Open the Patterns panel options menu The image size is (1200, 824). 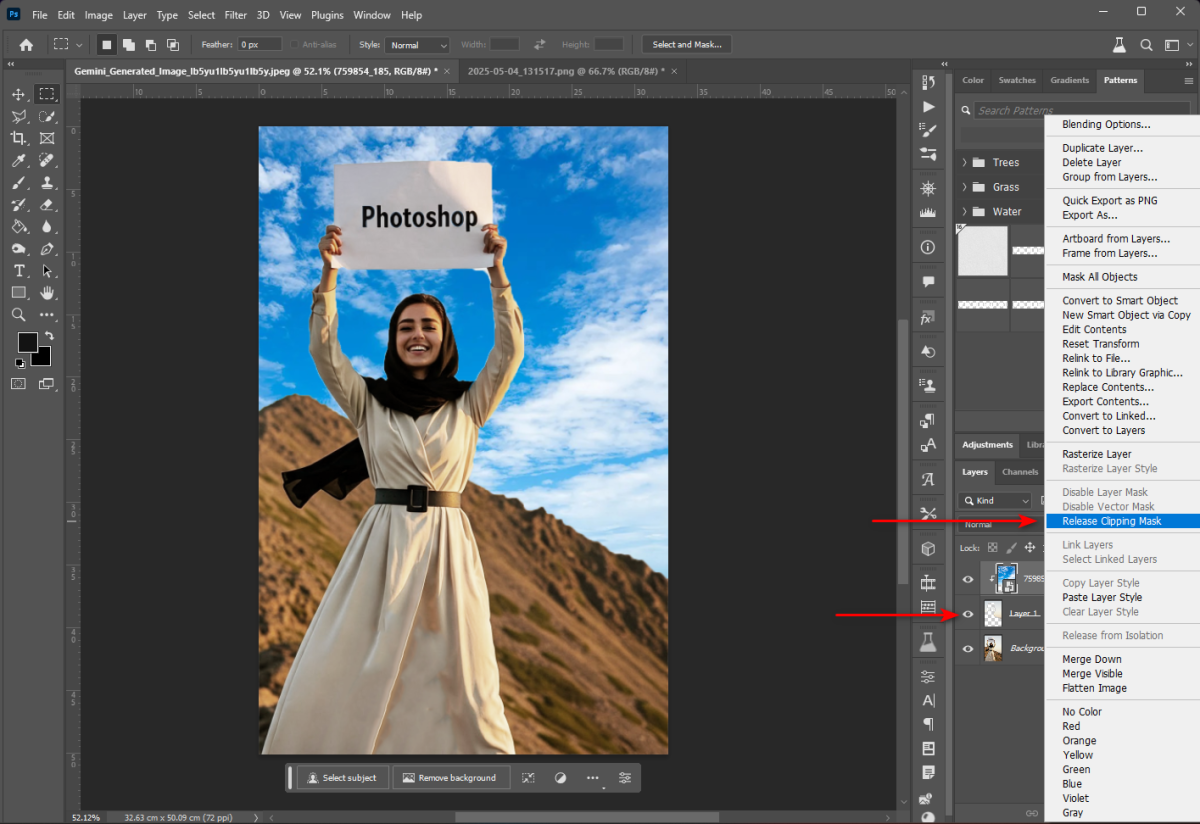coord(1188,80)
